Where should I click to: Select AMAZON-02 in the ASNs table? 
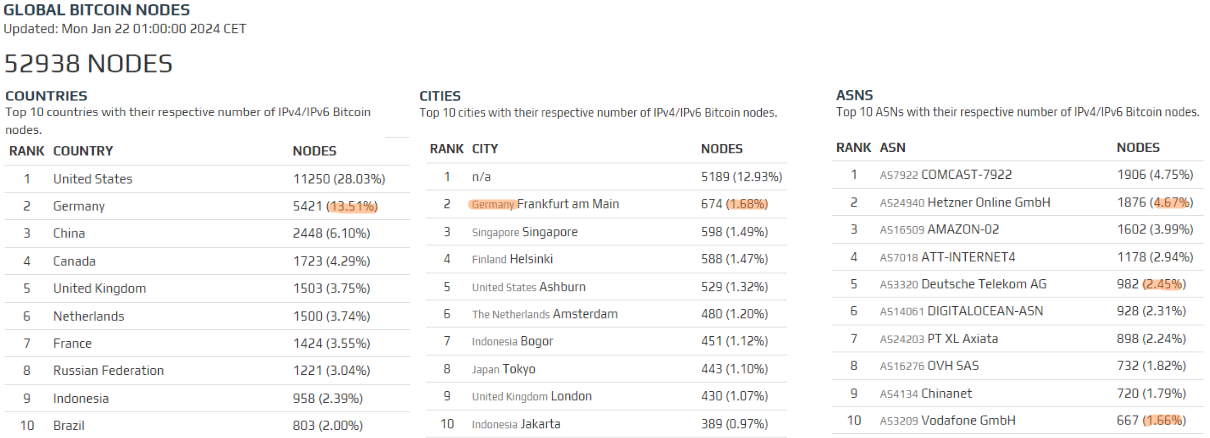click(x=964, y=229)
